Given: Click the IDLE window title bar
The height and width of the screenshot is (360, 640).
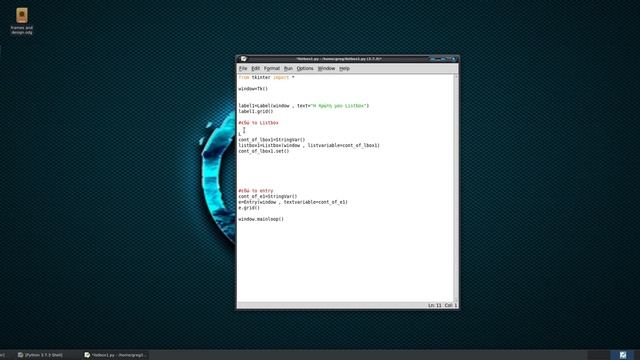Looking at the screenshot, I should click(x=339, y=59).
